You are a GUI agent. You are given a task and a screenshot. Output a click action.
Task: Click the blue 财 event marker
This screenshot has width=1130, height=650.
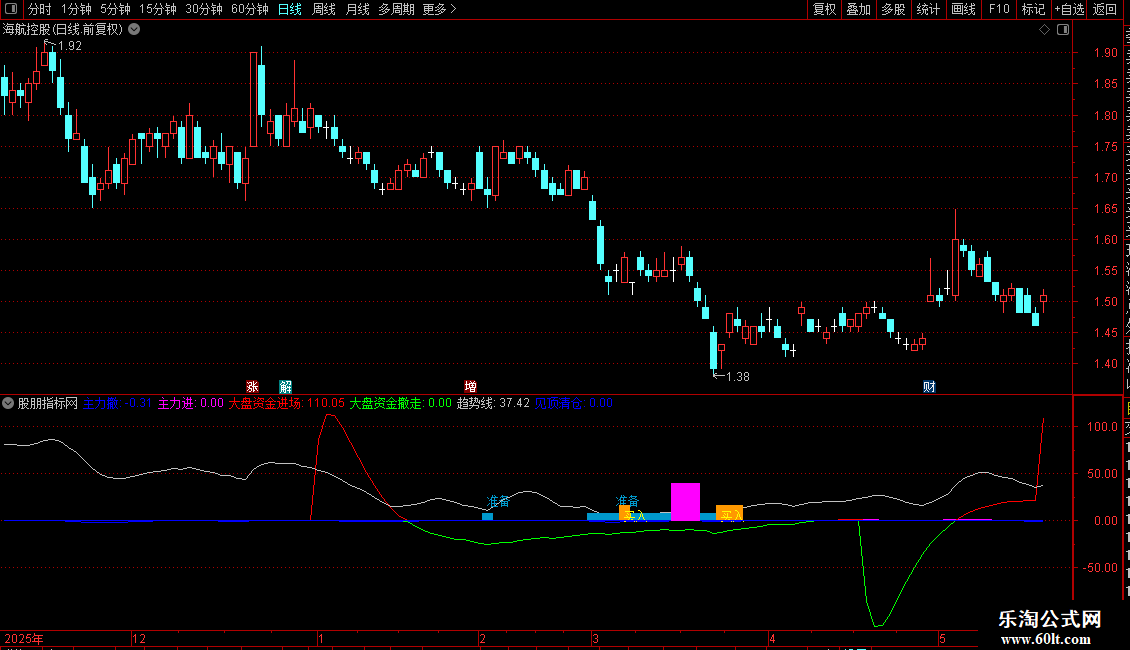(x=929, y=387)
